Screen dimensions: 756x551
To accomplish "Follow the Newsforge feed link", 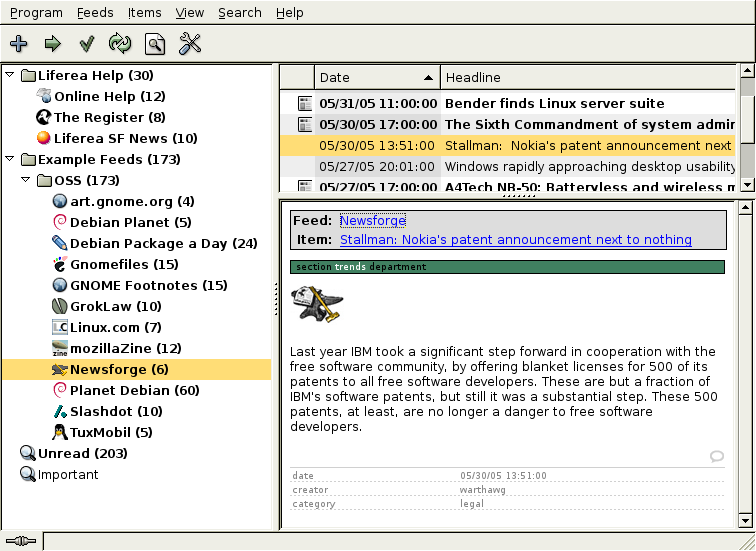I will (x=372, y=220).
